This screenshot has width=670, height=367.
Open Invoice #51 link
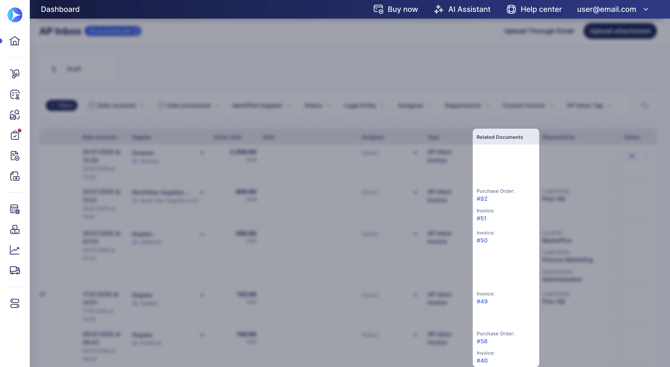(x=482, y=218)
